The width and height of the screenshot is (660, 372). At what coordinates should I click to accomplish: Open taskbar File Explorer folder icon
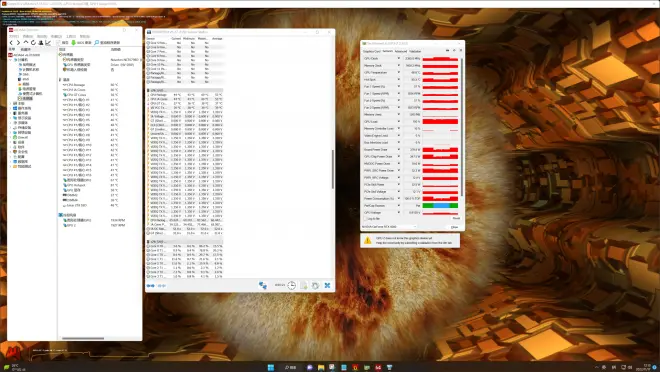[321, 367]
